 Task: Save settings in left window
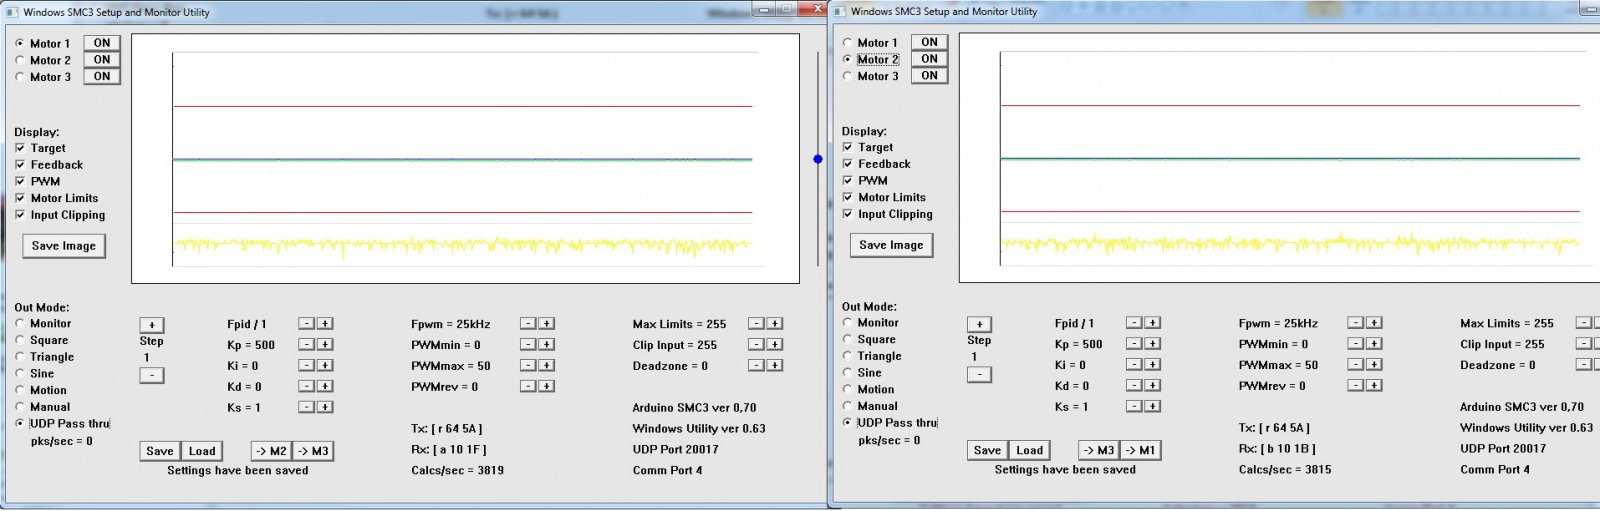pyautogui.click(x=160, y=452)
